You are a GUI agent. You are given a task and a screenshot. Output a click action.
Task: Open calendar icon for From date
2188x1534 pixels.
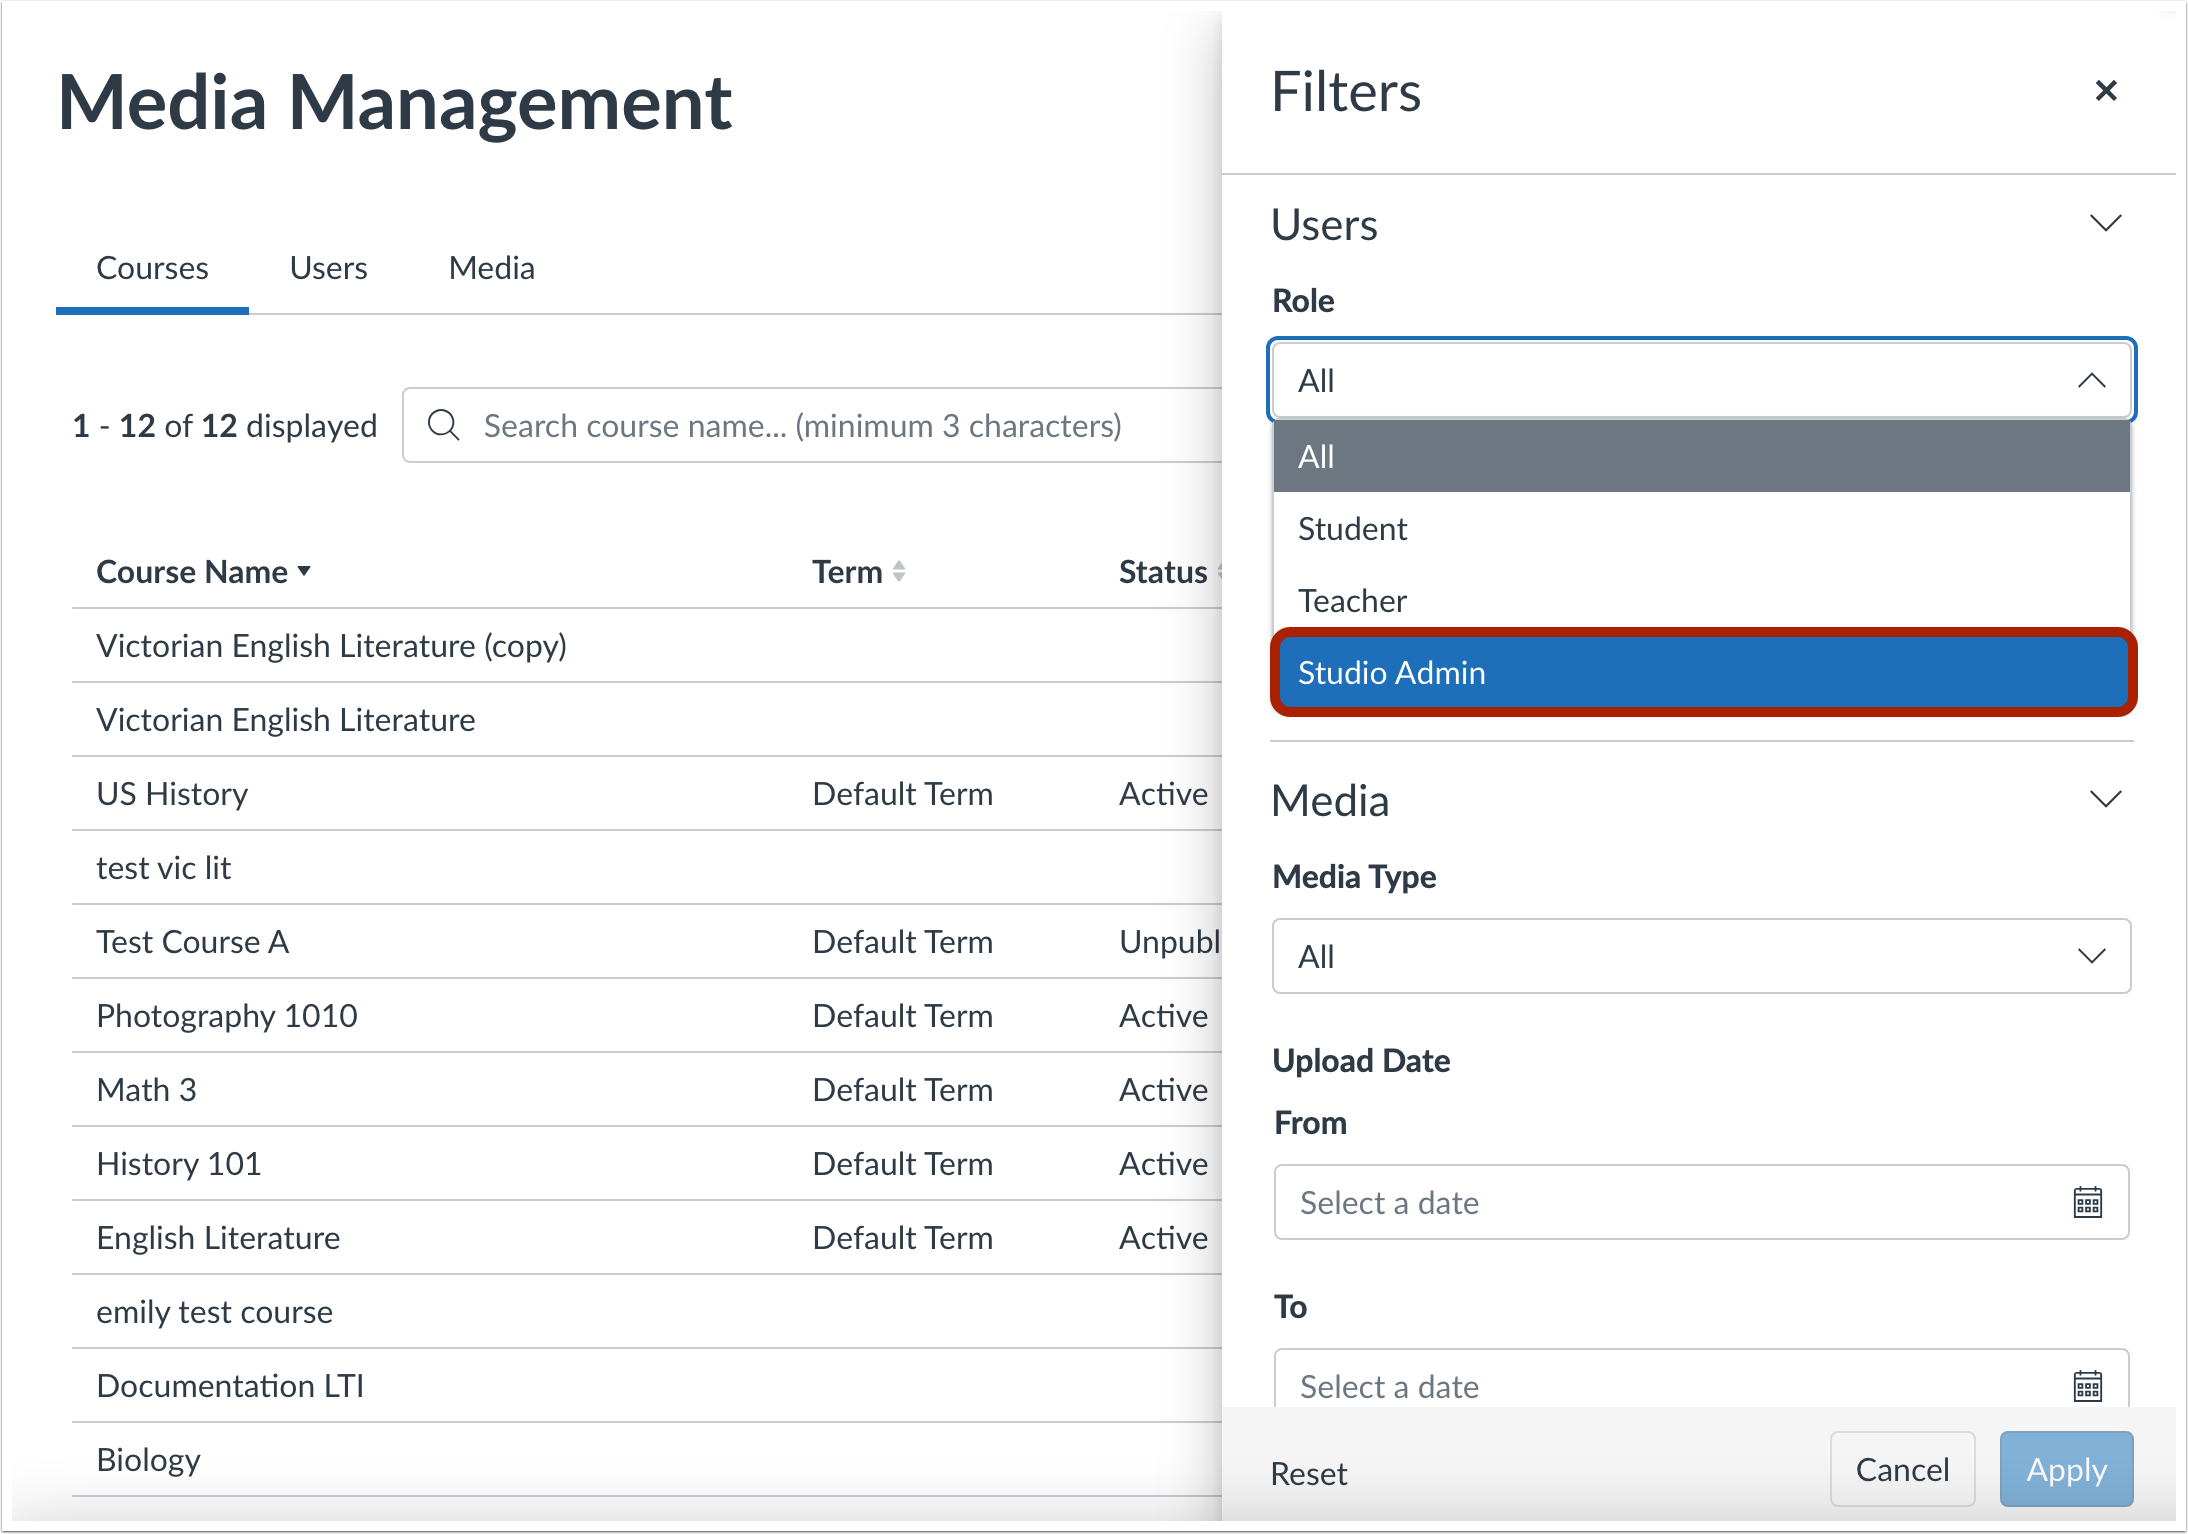[x=2087, y=1202]
